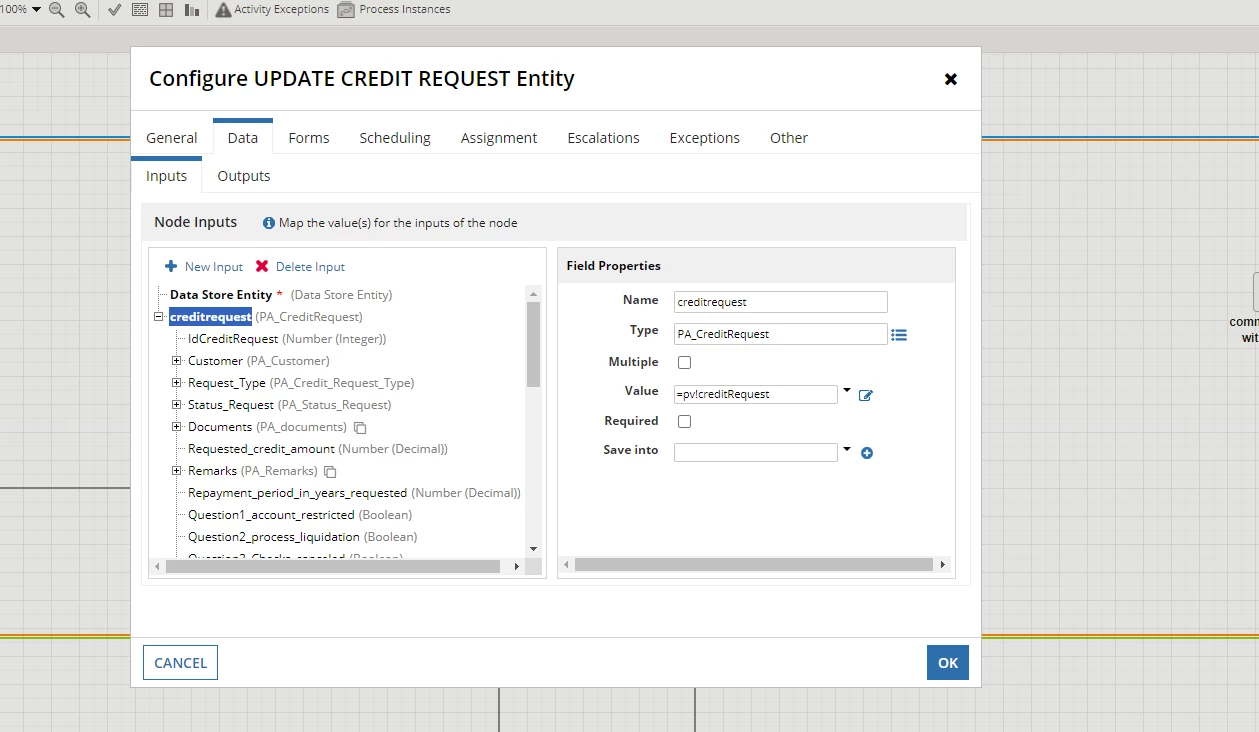Open the data type list icon

[899, 335]
